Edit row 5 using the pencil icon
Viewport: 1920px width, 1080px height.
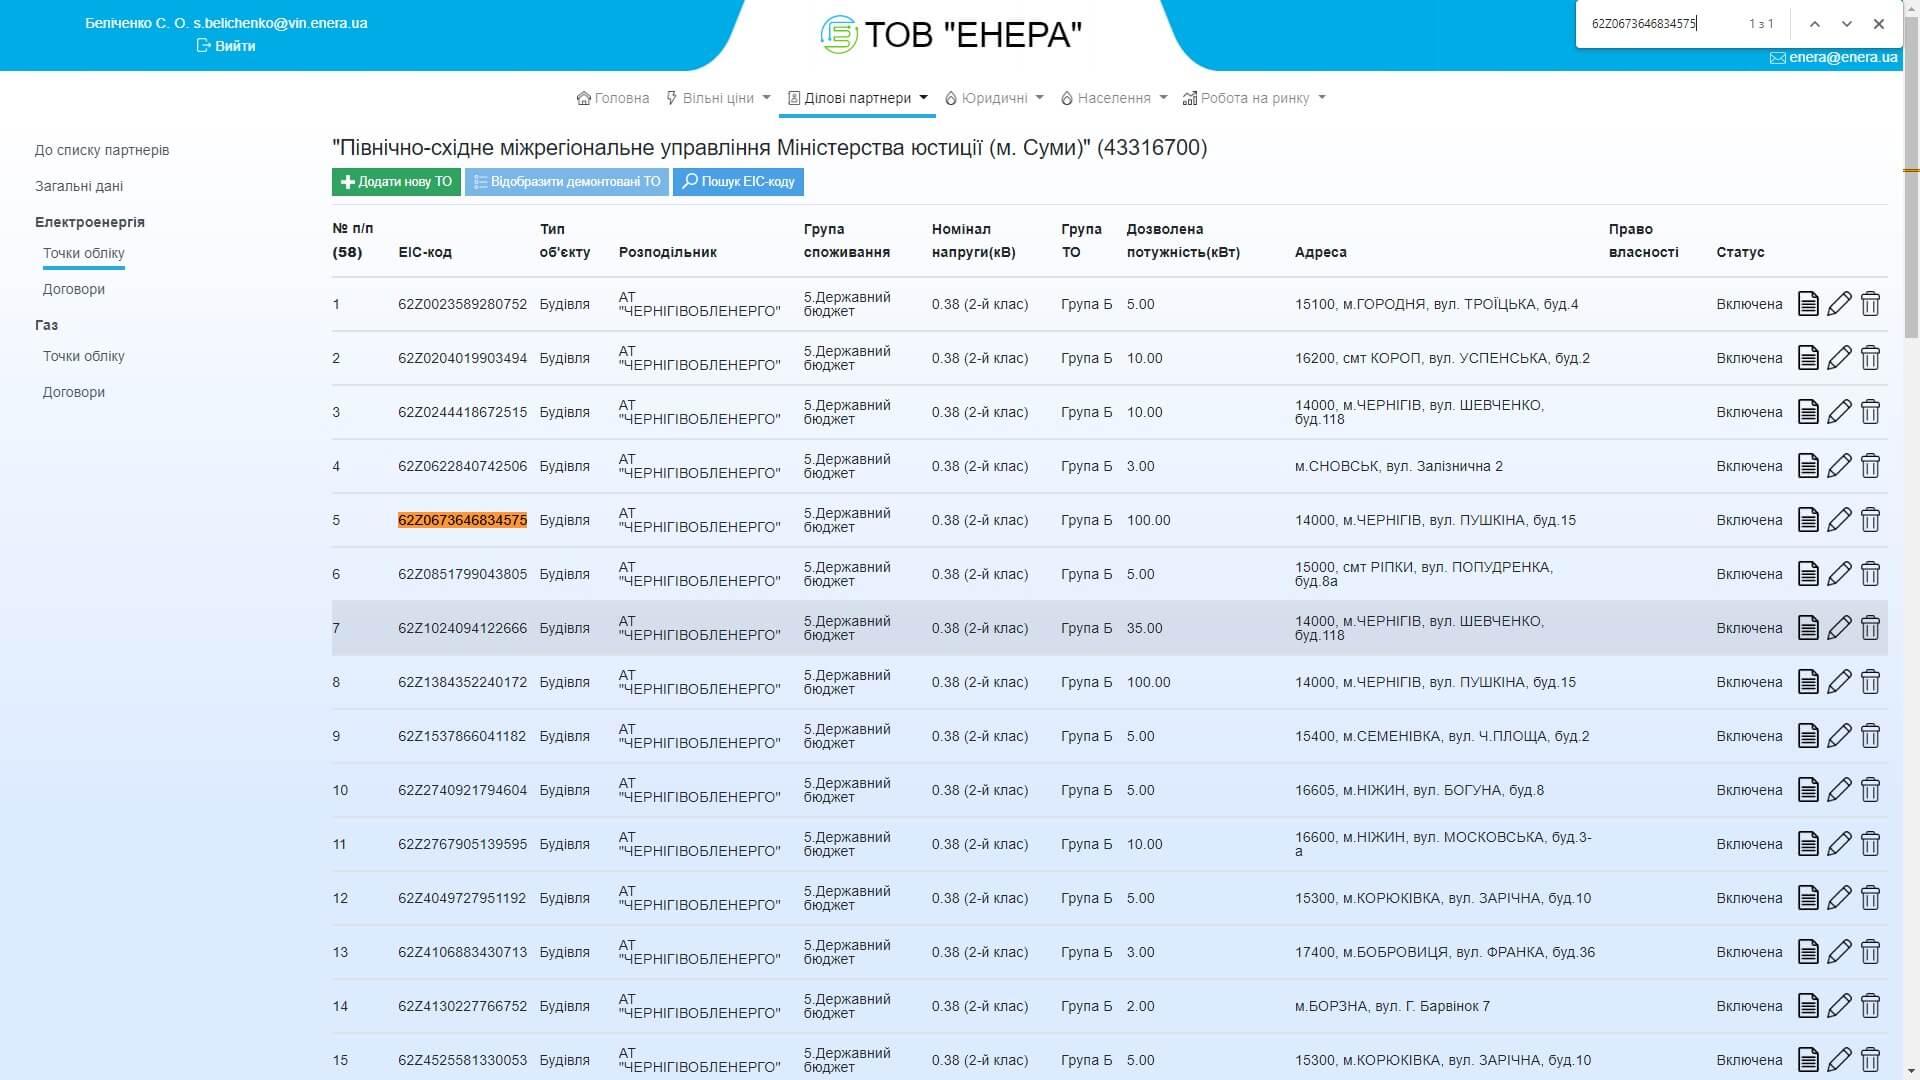[x=1839, y=520]
